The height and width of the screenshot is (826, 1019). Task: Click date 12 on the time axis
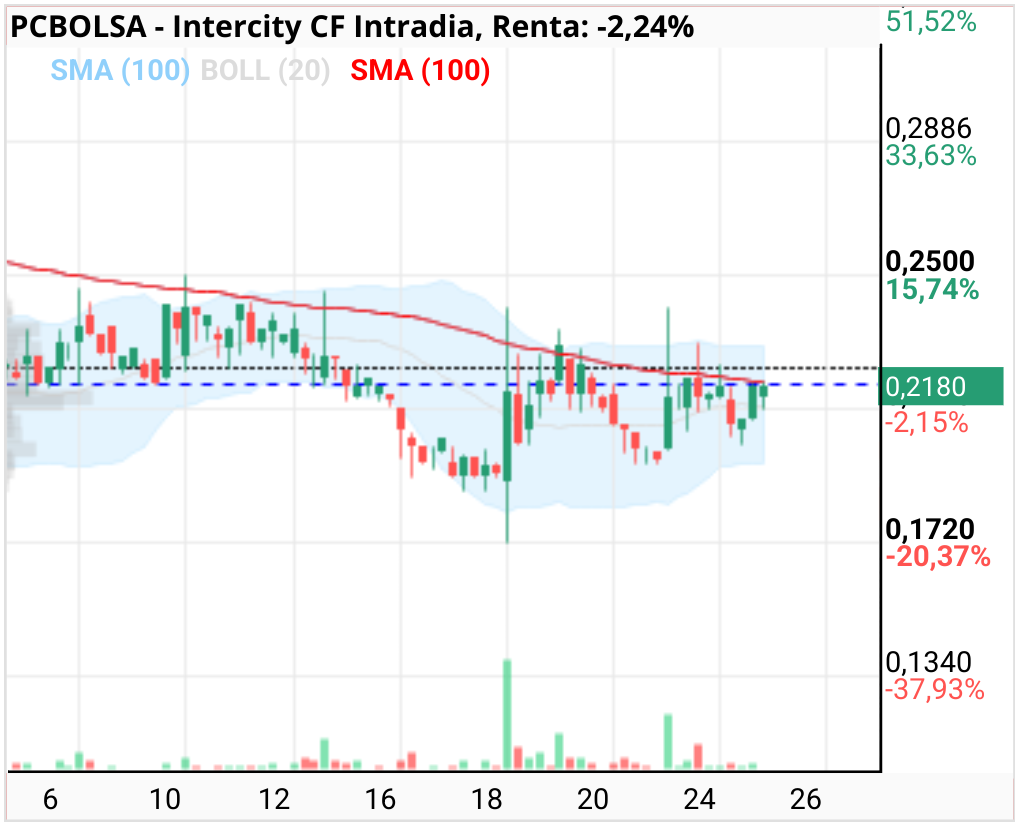point(274,799)
